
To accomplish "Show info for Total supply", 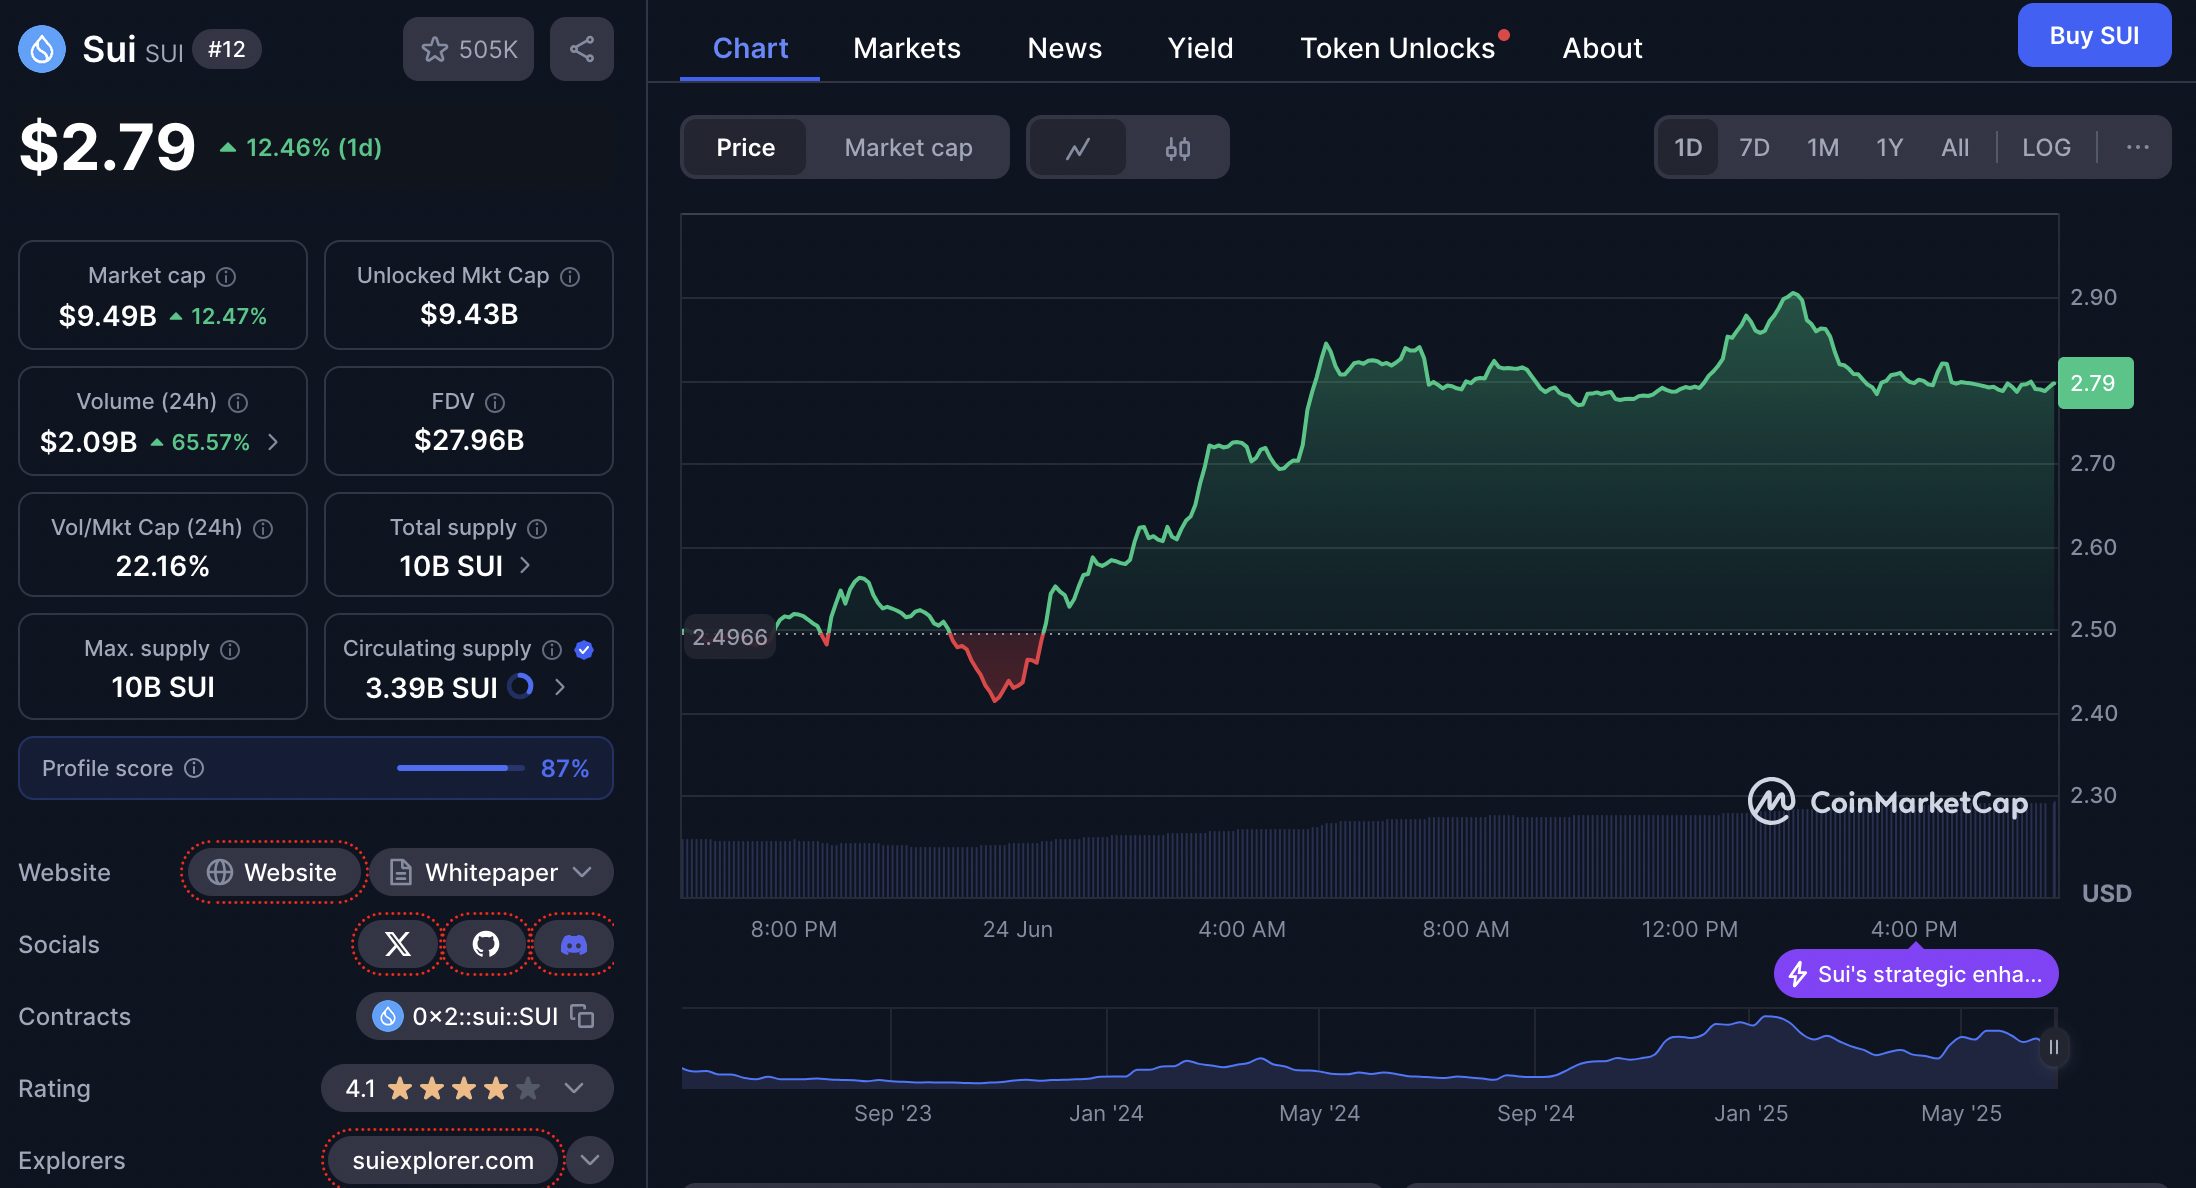I will (x=537, y=528).
